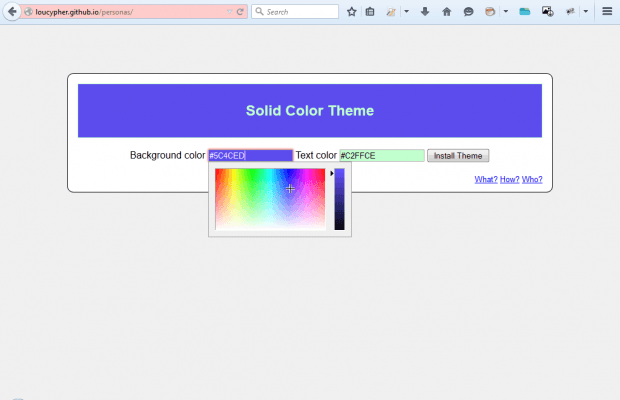Screen dimensions: 620x400
Task: Click the brightness slider strip
Action: click(x=340, y=199)
